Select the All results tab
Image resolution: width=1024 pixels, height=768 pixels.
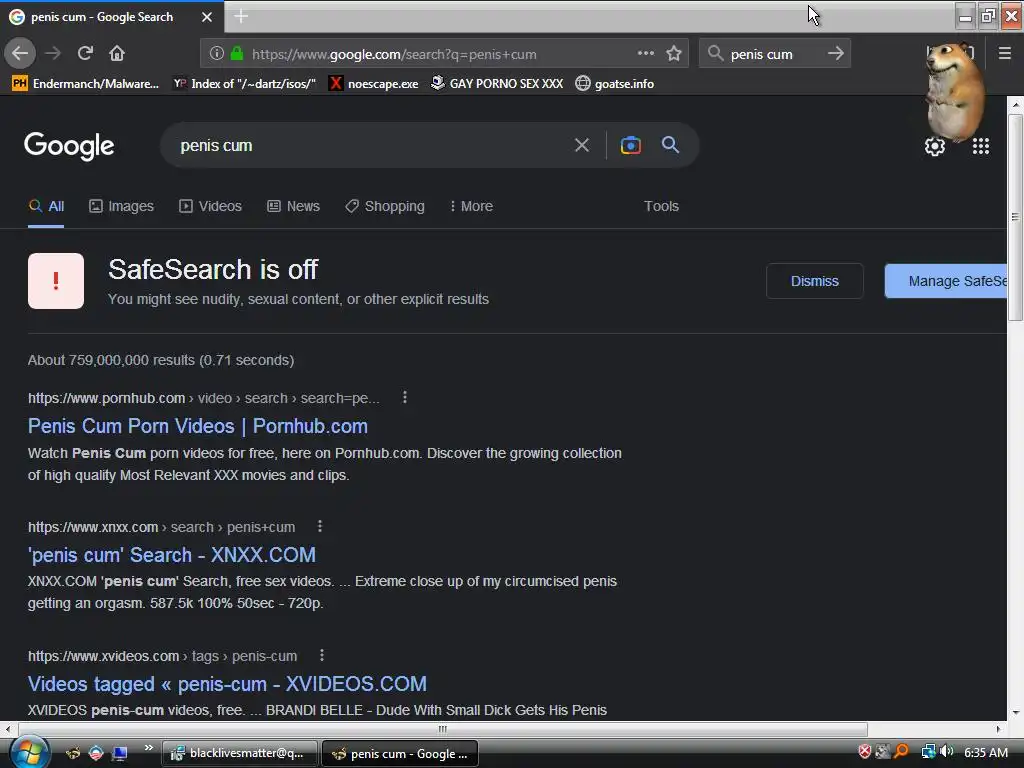[46, 206]
